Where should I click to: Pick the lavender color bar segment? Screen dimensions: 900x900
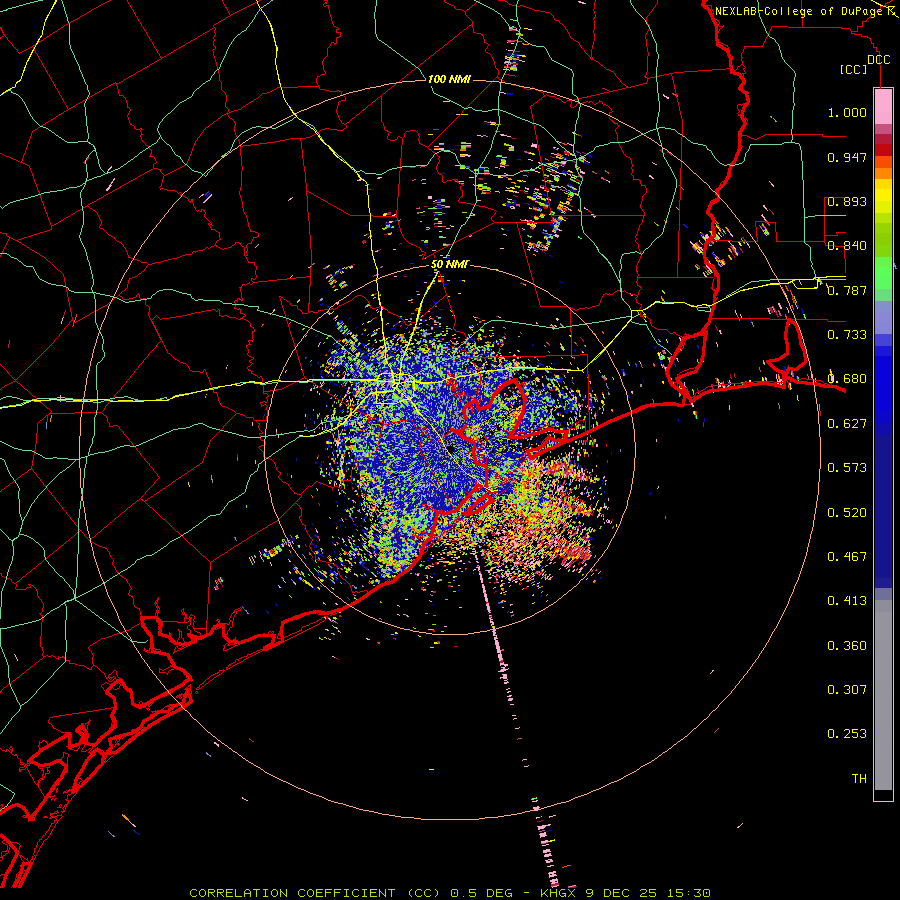pos(883,317)
